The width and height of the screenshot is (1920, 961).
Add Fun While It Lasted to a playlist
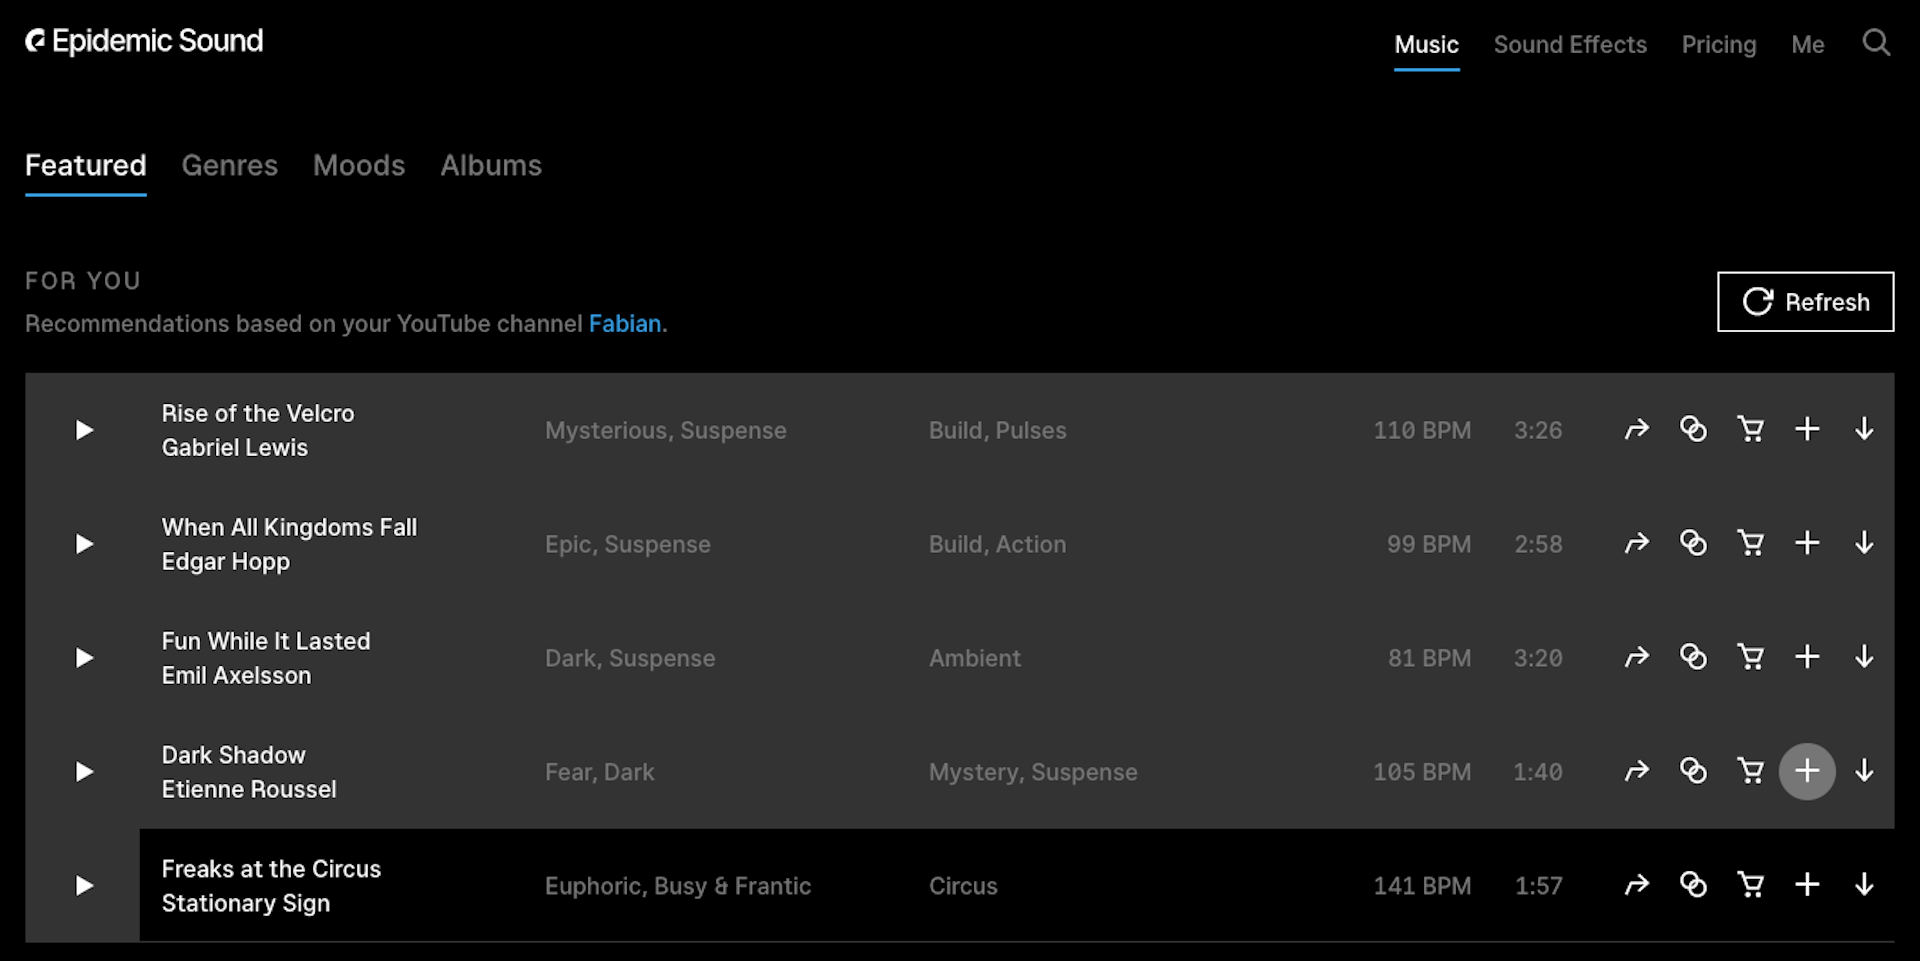pyautogui.click(x=1807, y=657)
